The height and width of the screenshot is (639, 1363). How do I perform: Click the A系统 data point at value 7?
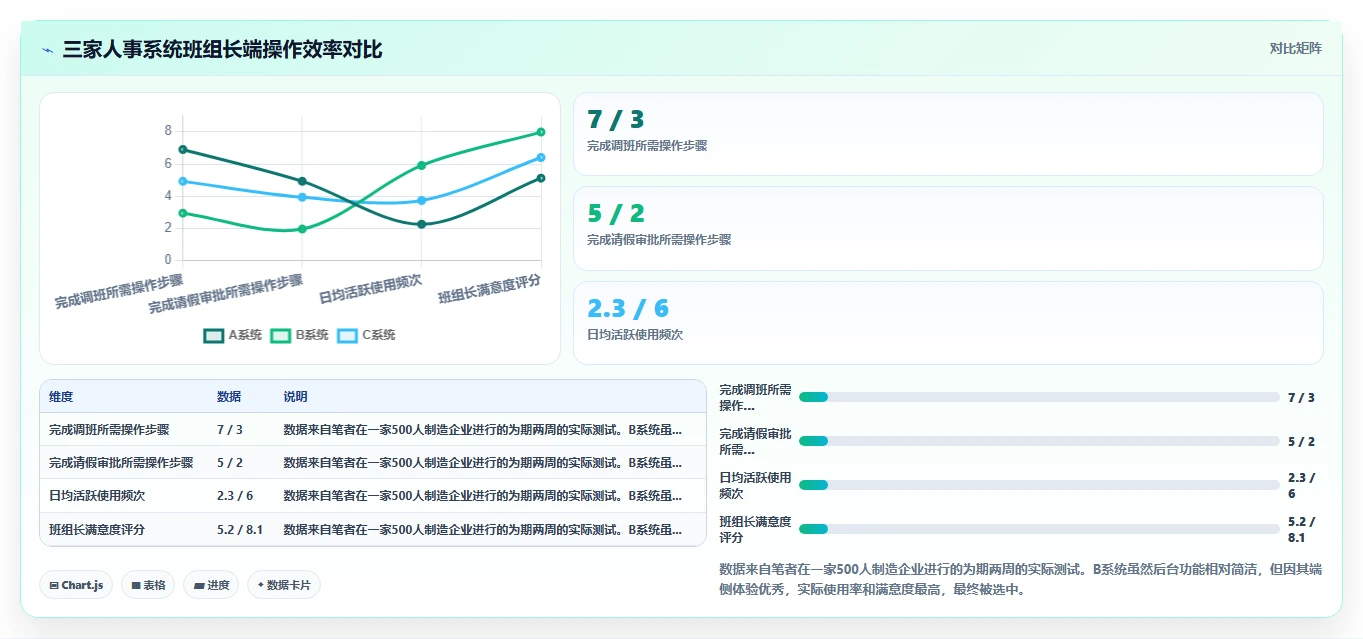click(183, 149)
